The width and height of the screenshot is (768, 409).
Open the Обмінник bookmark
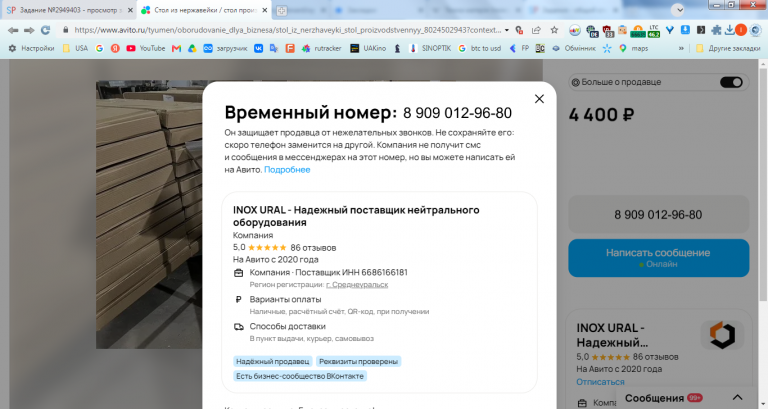pyautogui.click(x=574, y=48)
